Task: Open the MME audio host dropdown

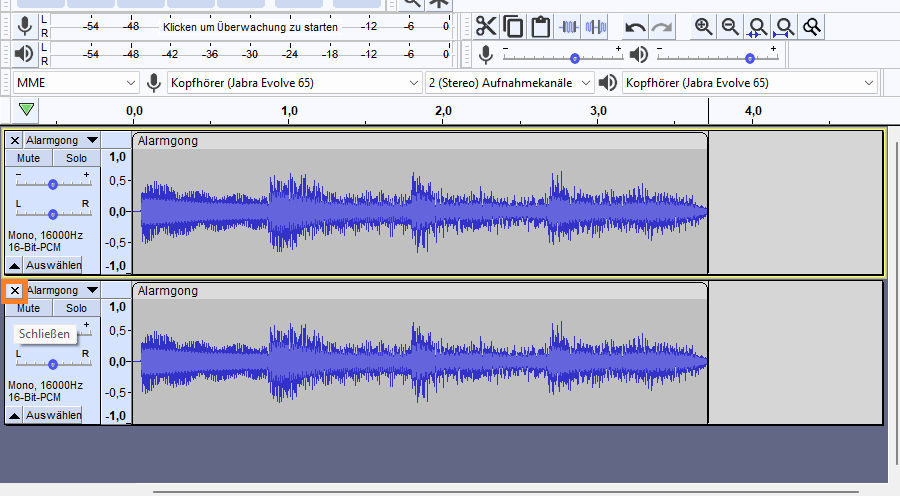Action: pos(76,83)
